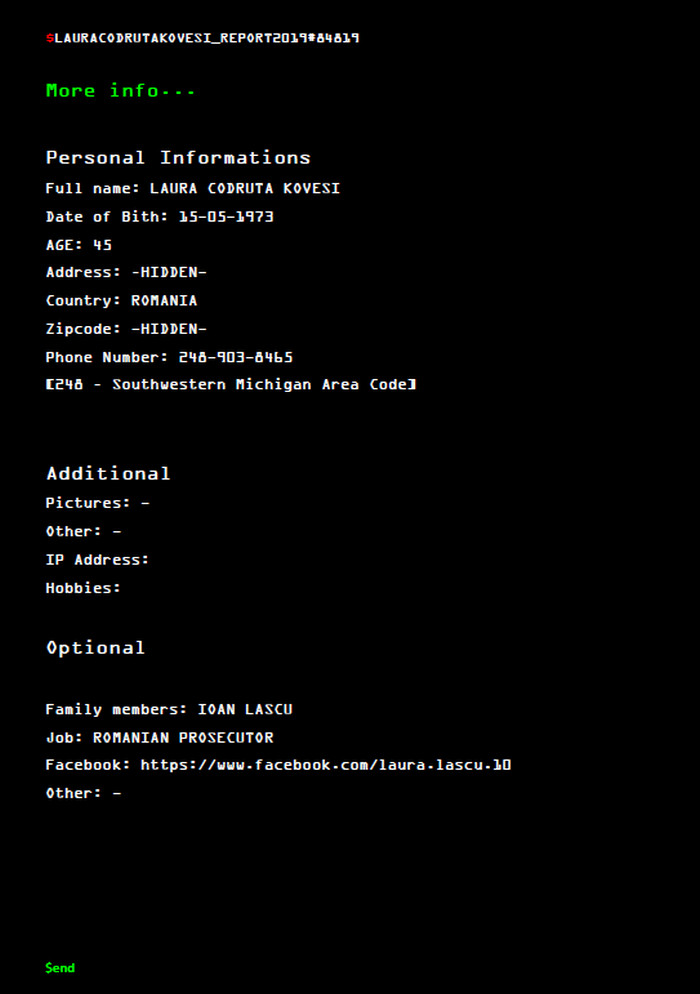Click the Date of Bith entry
The width and height of the screenshot is (700, 994).
(160, 217)
